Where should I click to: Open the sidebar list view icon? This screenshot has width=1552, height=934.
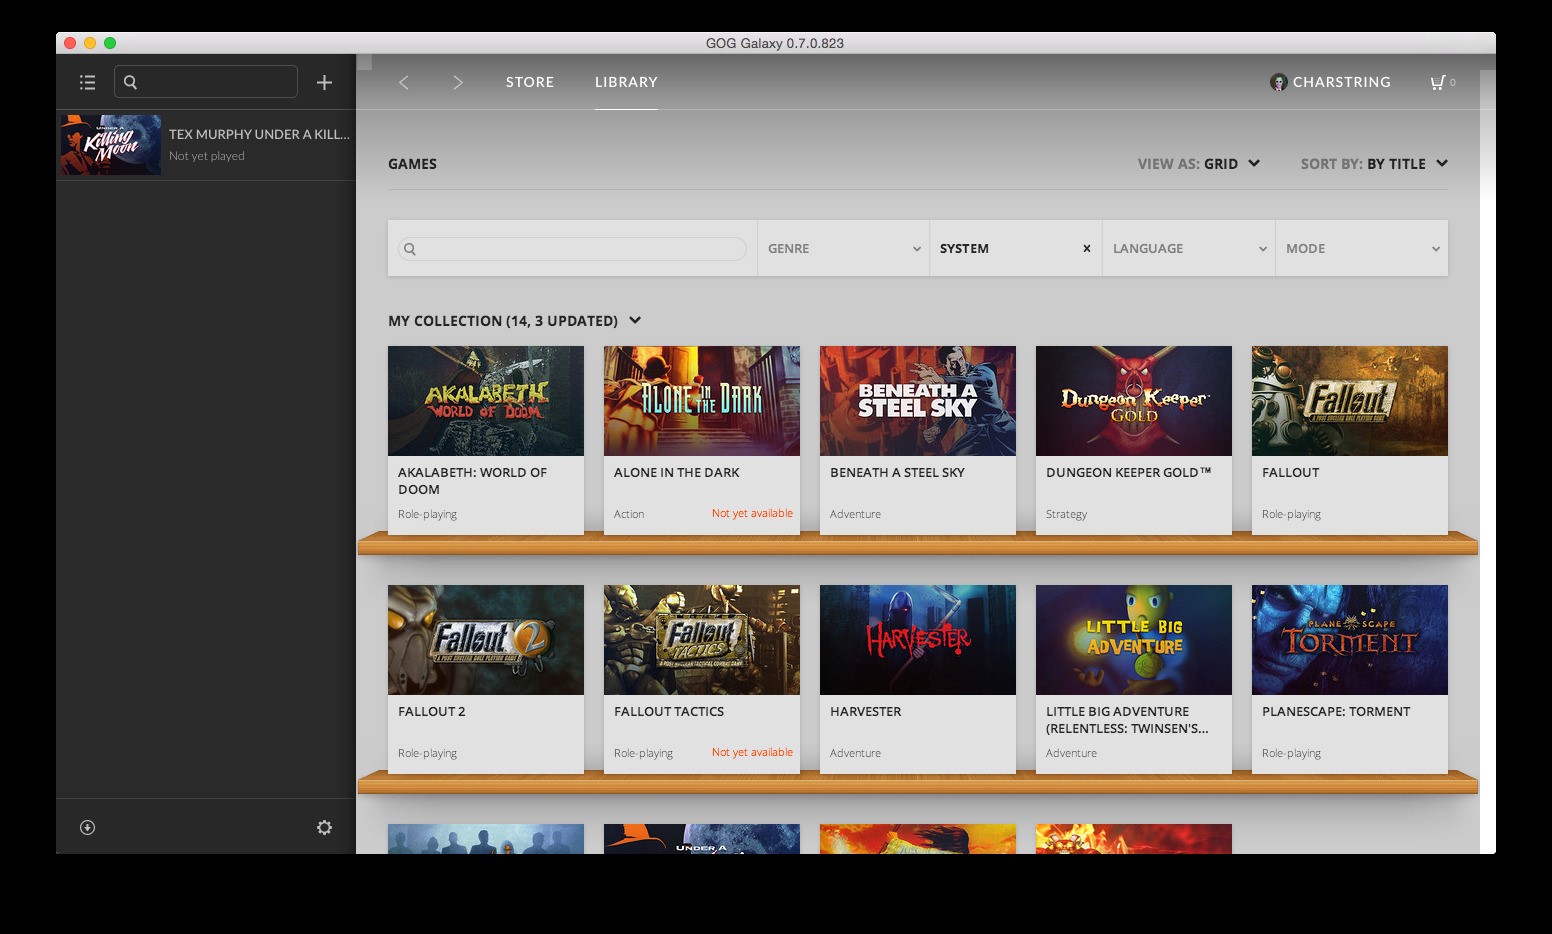coord(88,82)
